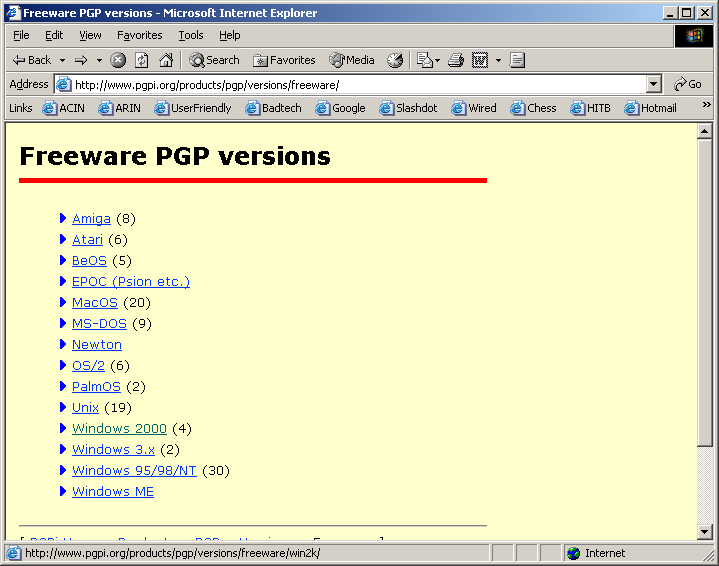The height and width of the screenshot is (566, 719).
Task: Click the Windows logo throbber icon
Action: [694, 36]
